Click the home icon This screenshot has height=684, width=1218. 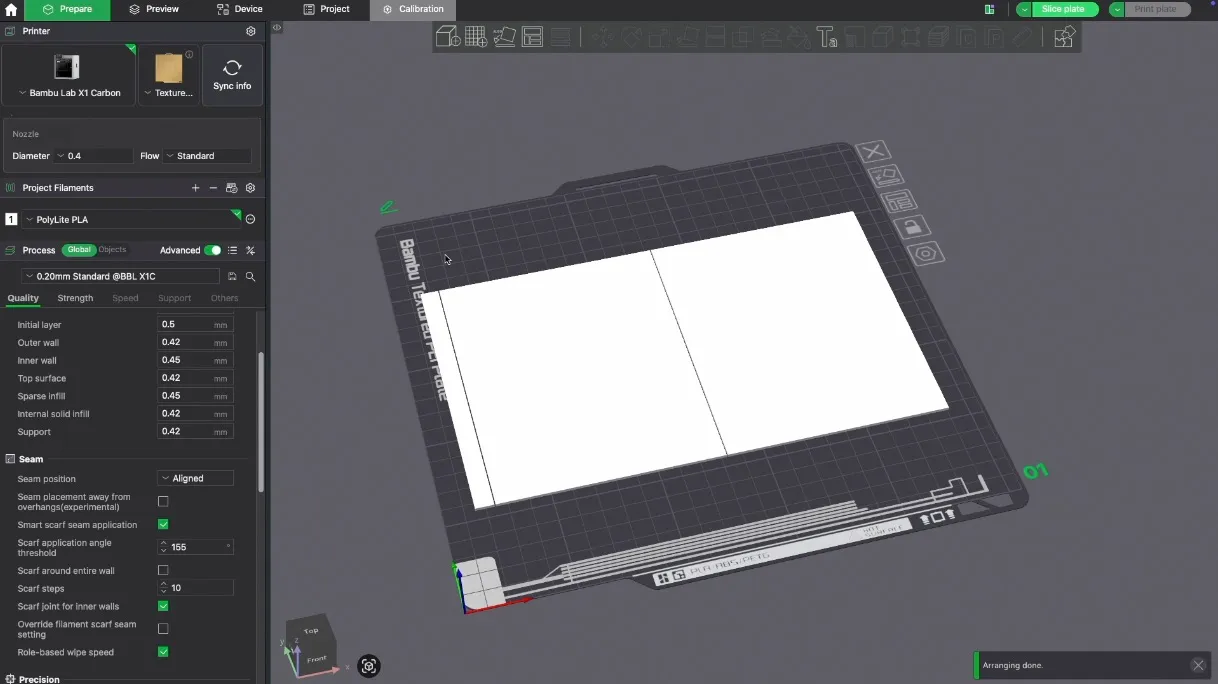11,10
